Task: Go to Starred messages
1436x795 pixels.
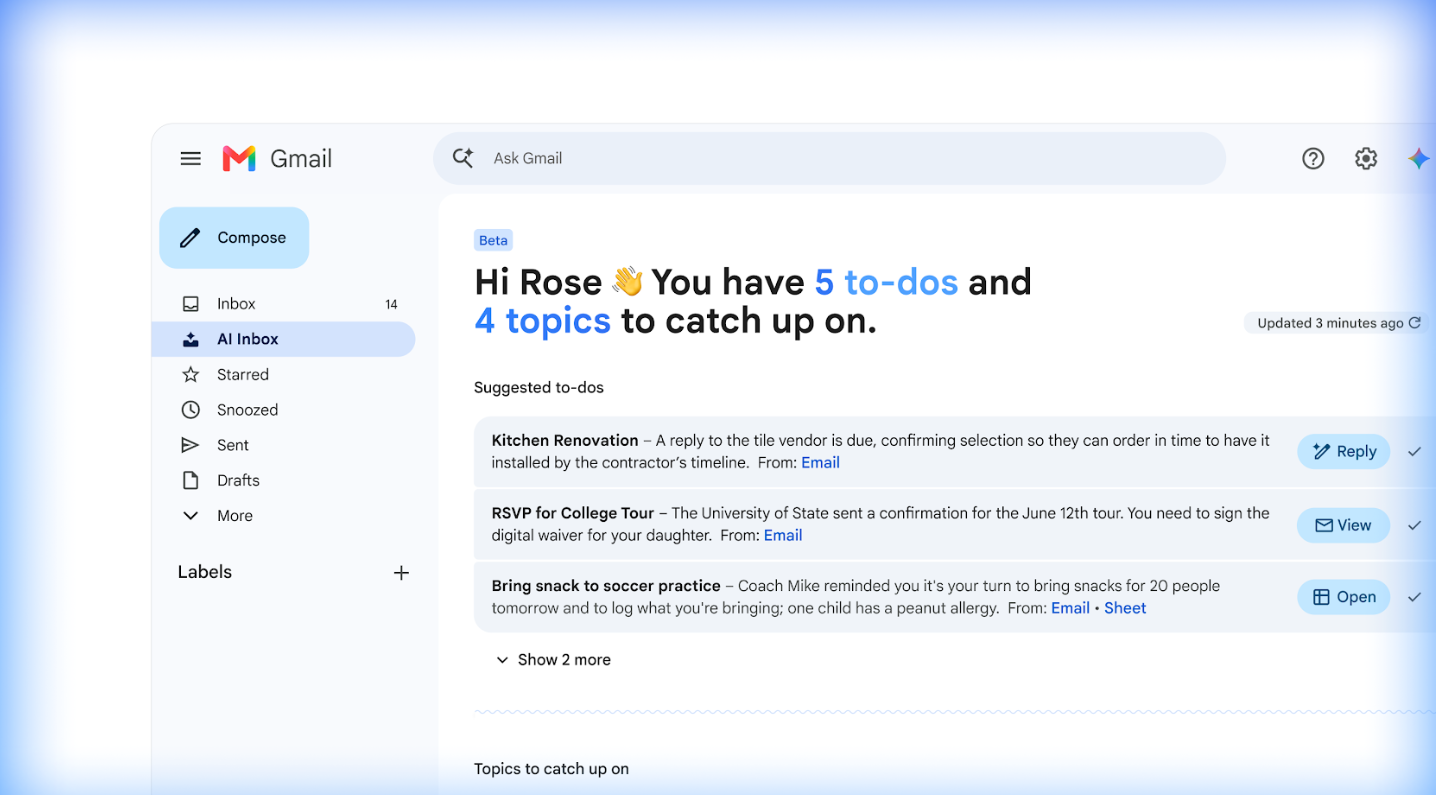Action: click(x=283, y=374)
